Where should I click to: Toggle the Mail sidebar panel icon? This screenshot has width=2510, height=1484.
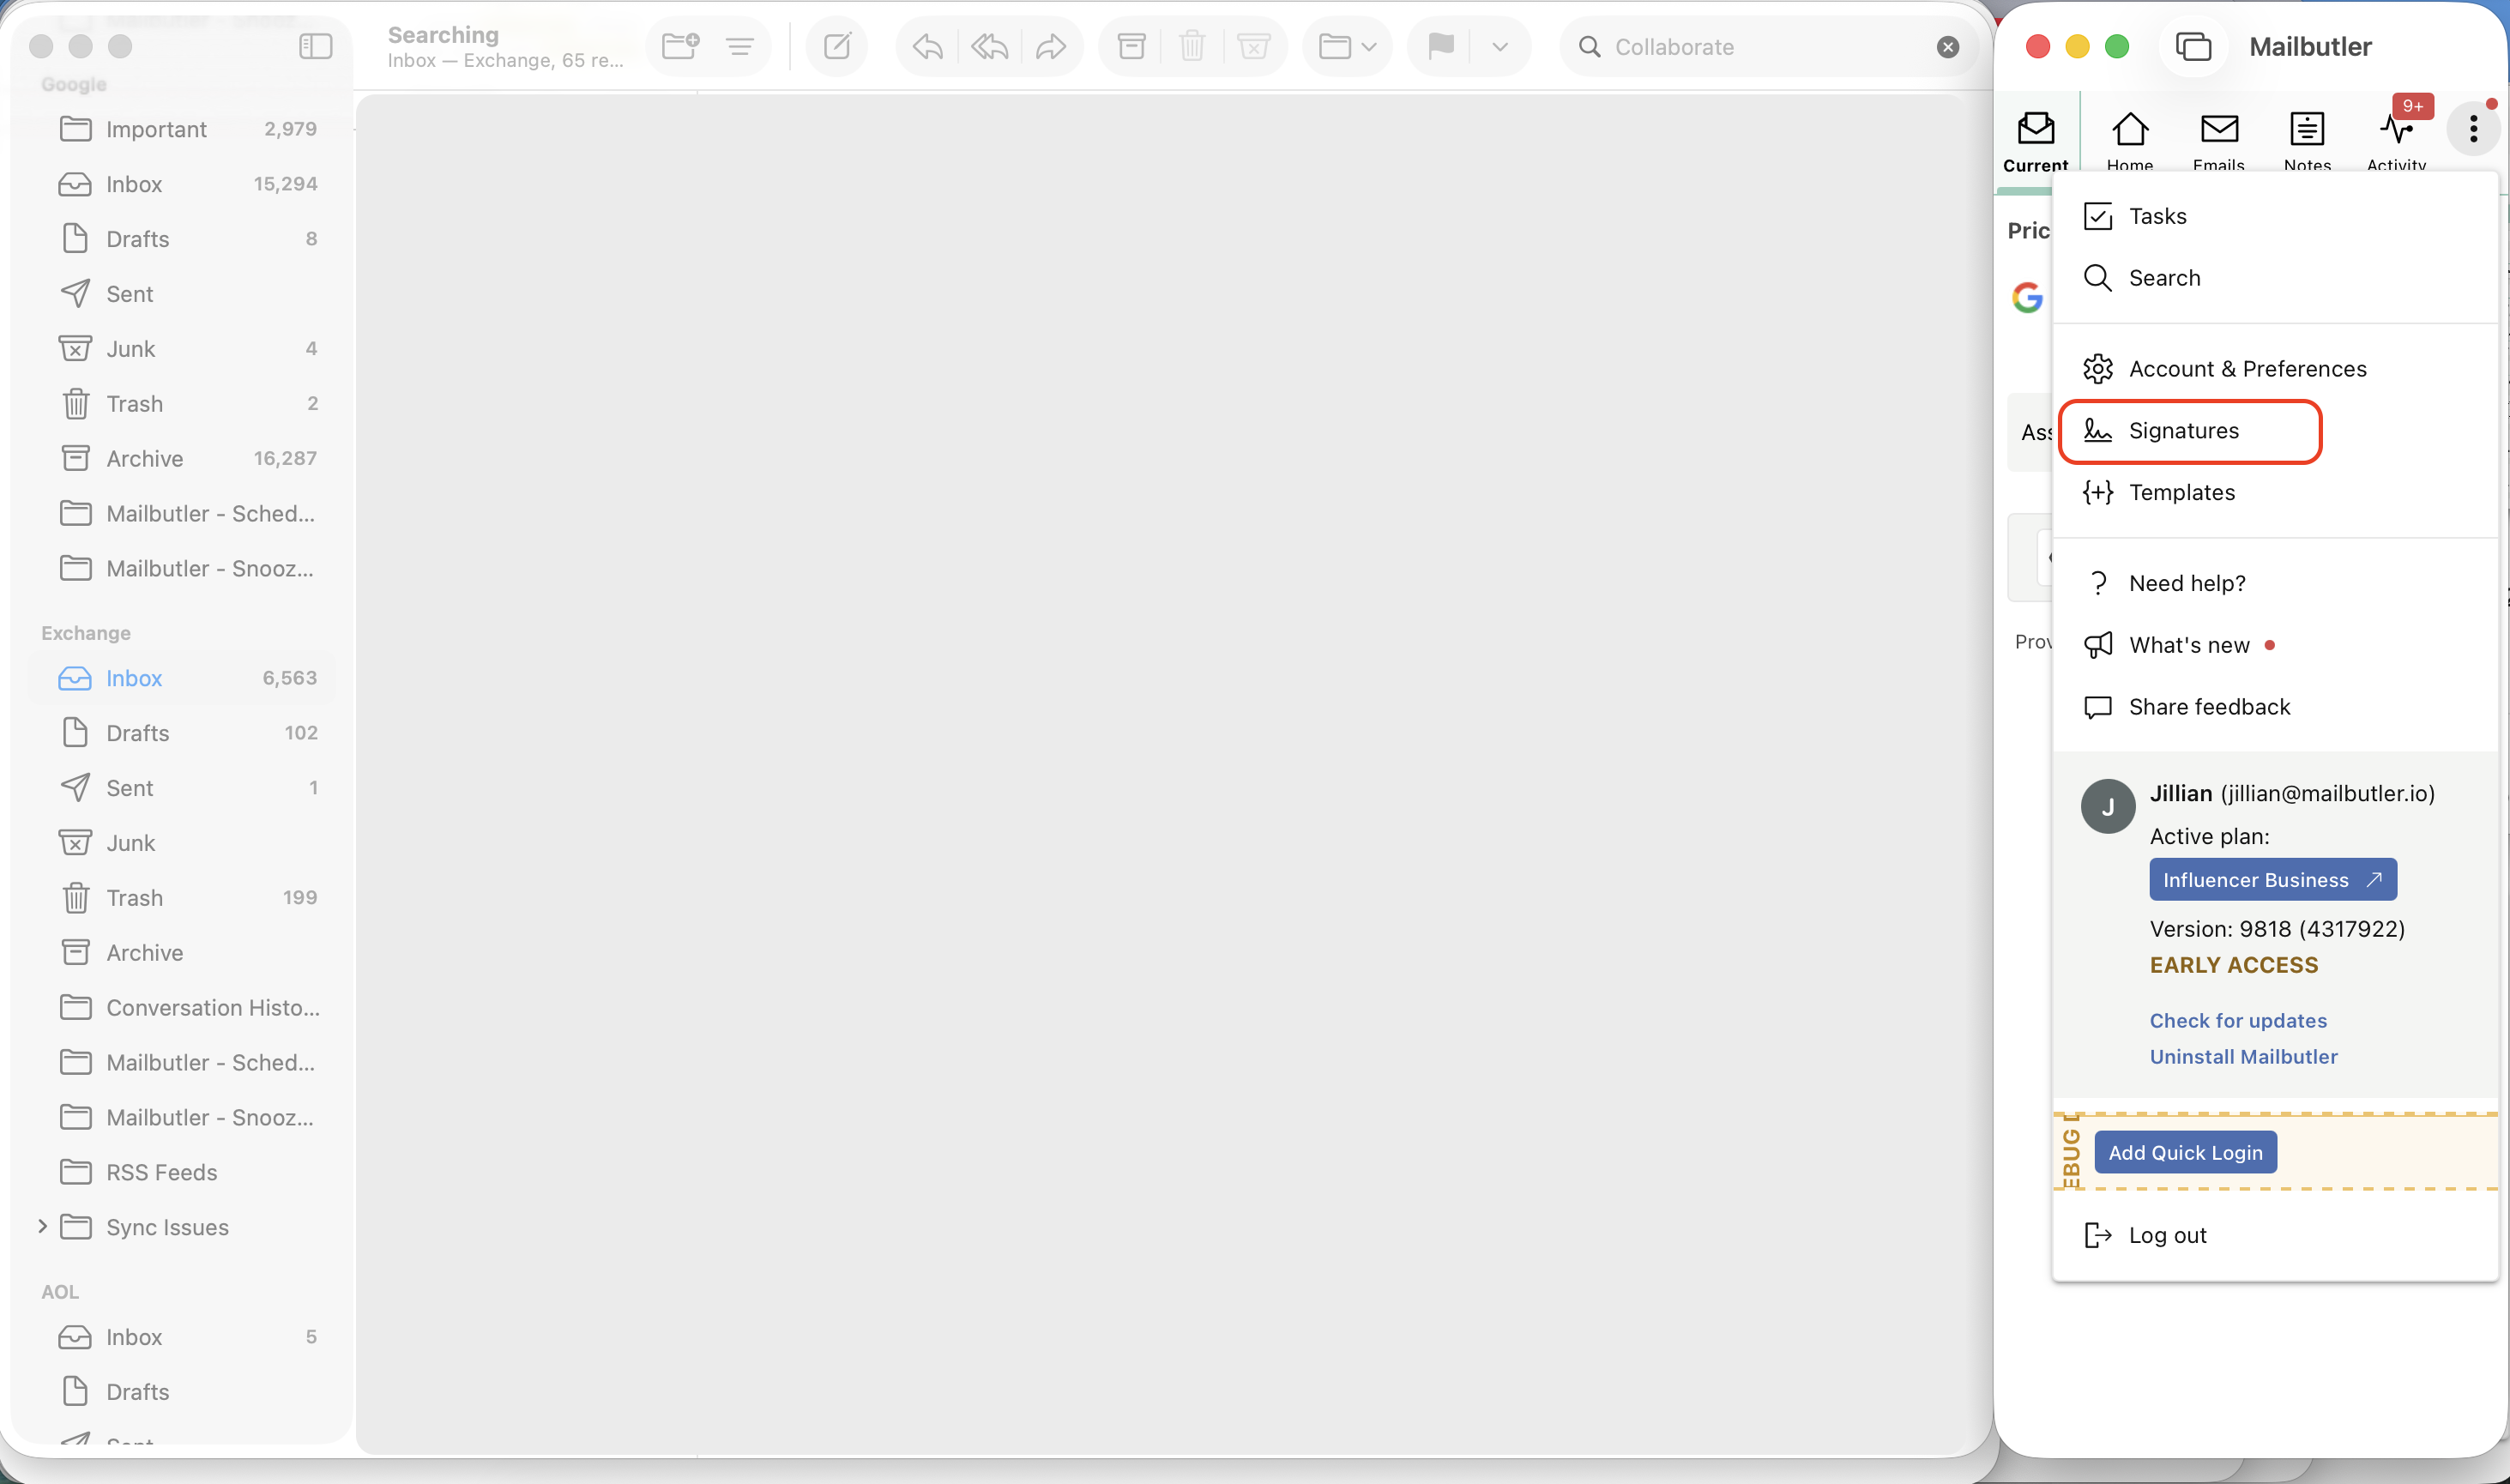pos(315,46)
